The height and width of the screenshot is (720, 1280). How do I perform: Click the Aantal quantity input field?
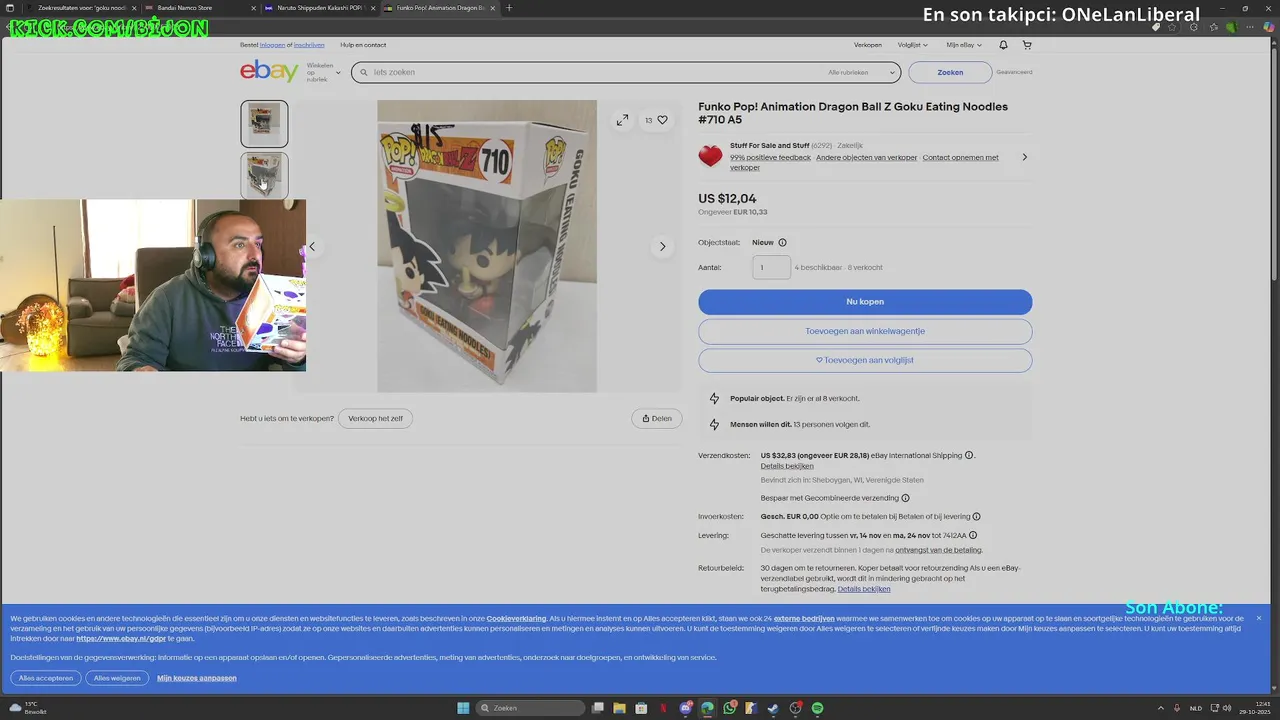[771, 267]
